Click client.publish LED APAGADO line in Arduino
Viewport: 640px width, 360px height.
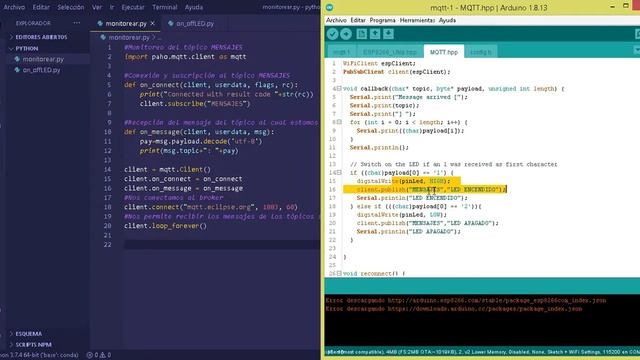428,223
